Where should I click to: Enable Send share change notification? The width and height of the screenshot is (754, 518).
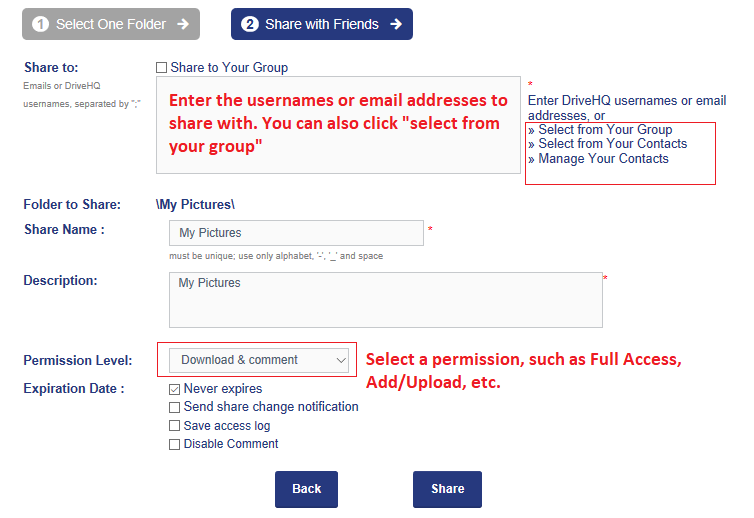(175, 407)
